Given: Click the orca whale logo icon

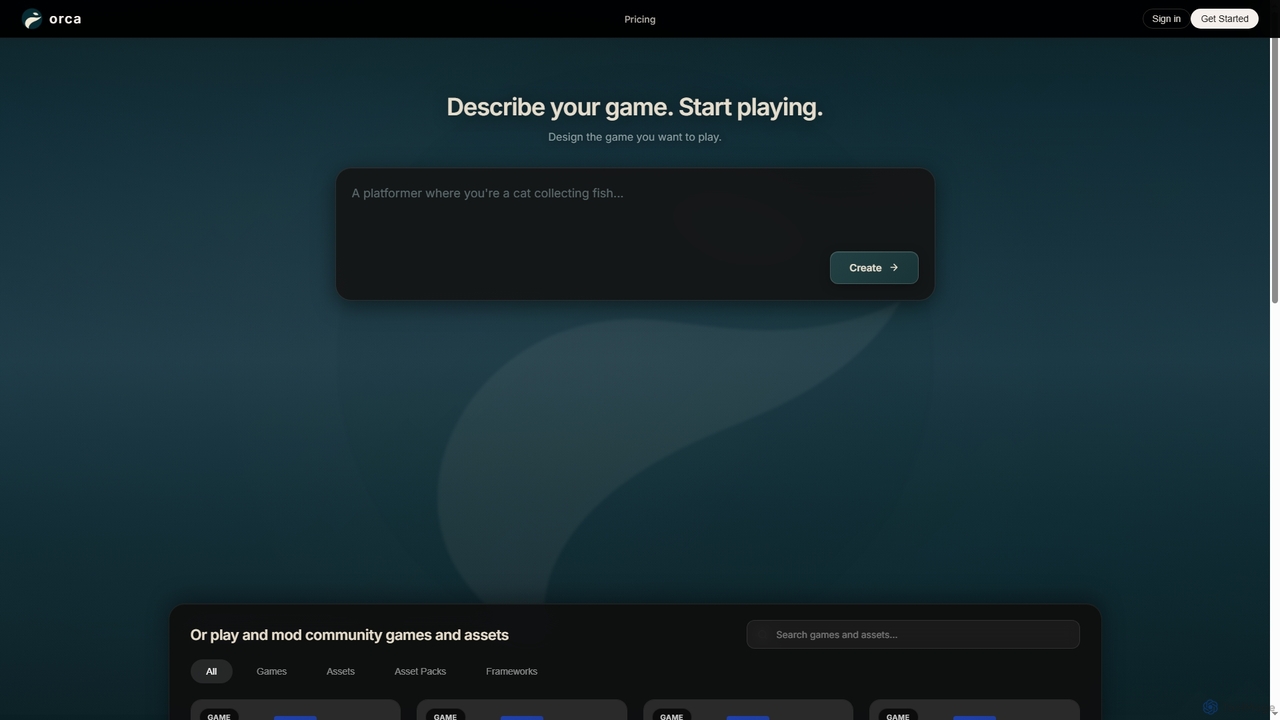Looking at the screenshot, I should click(x=32, y=19).
